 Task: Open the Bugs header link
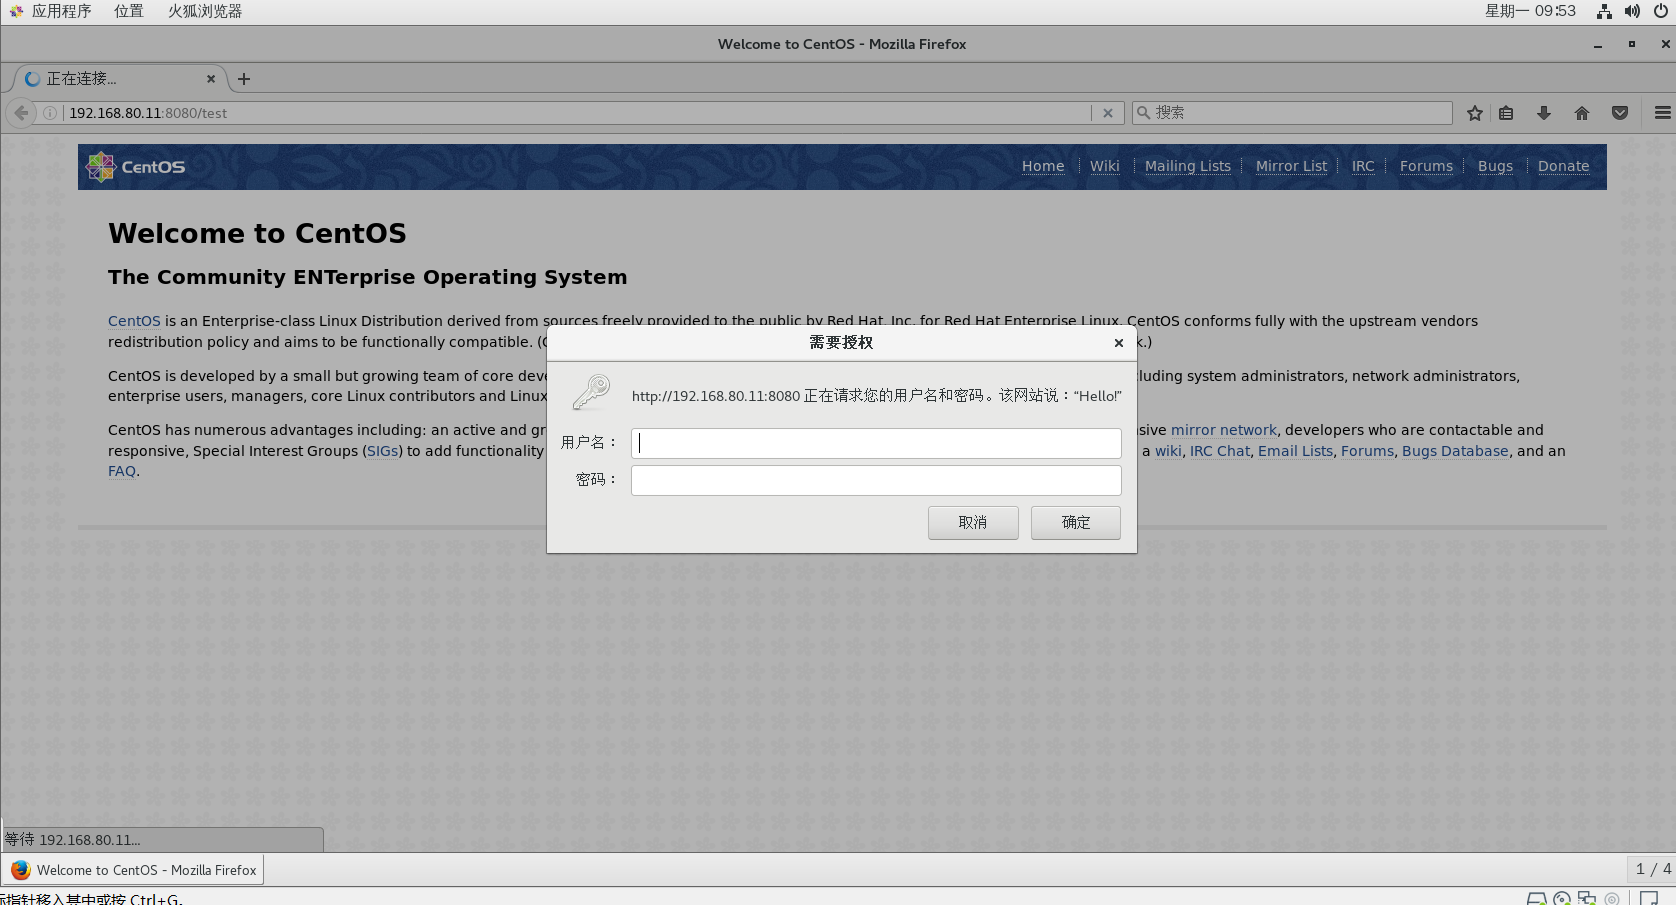[1495, 166]
